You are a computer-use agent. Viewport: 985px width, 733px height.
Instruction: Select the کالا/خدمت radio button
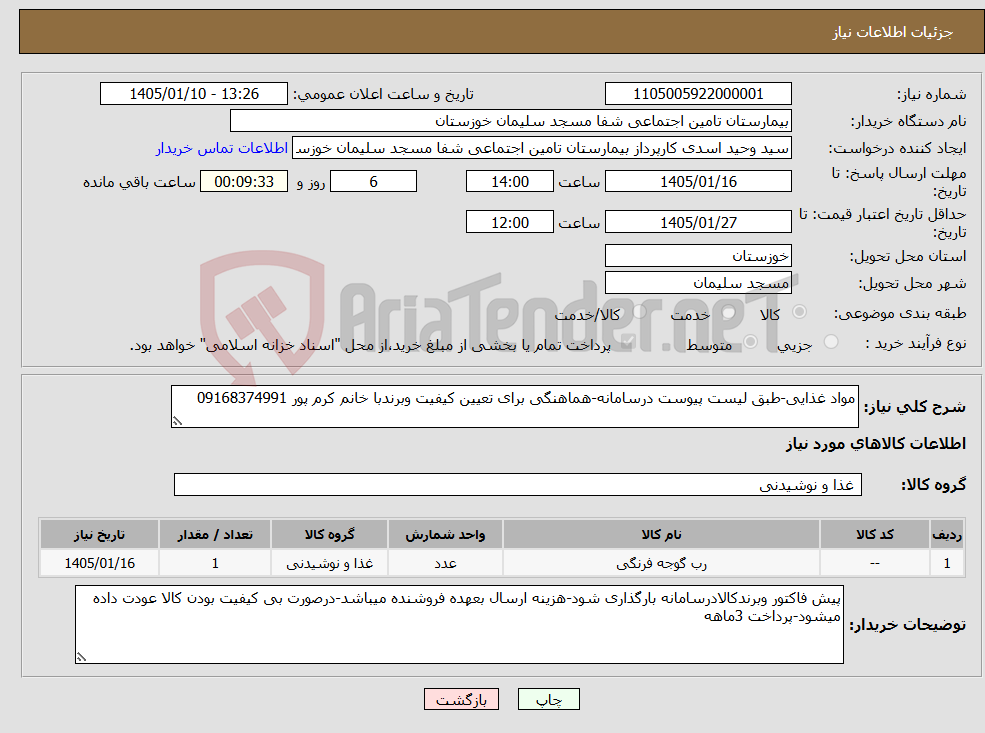click(639, 312)
